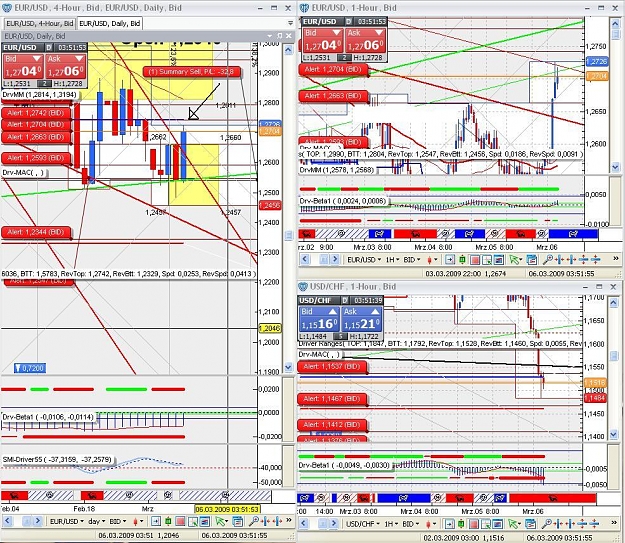Click the 0,7200 label on daily chart
The image size is (625, 543).
click(x=30, y=368)
